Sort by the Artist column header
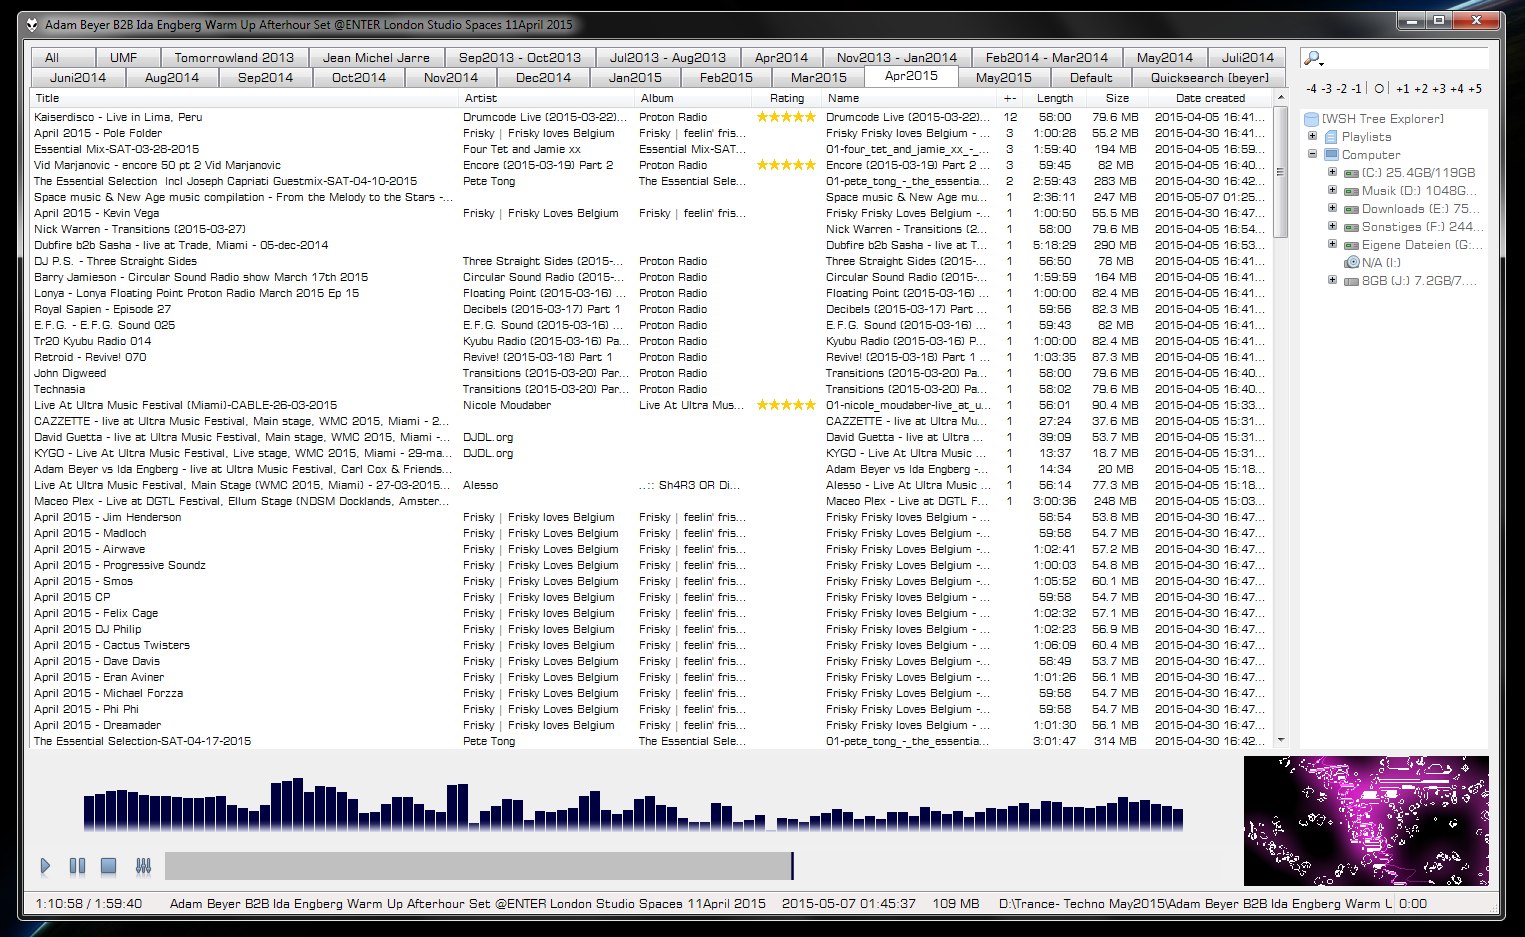The image size is (1525, 937). [x=546, y=98]
